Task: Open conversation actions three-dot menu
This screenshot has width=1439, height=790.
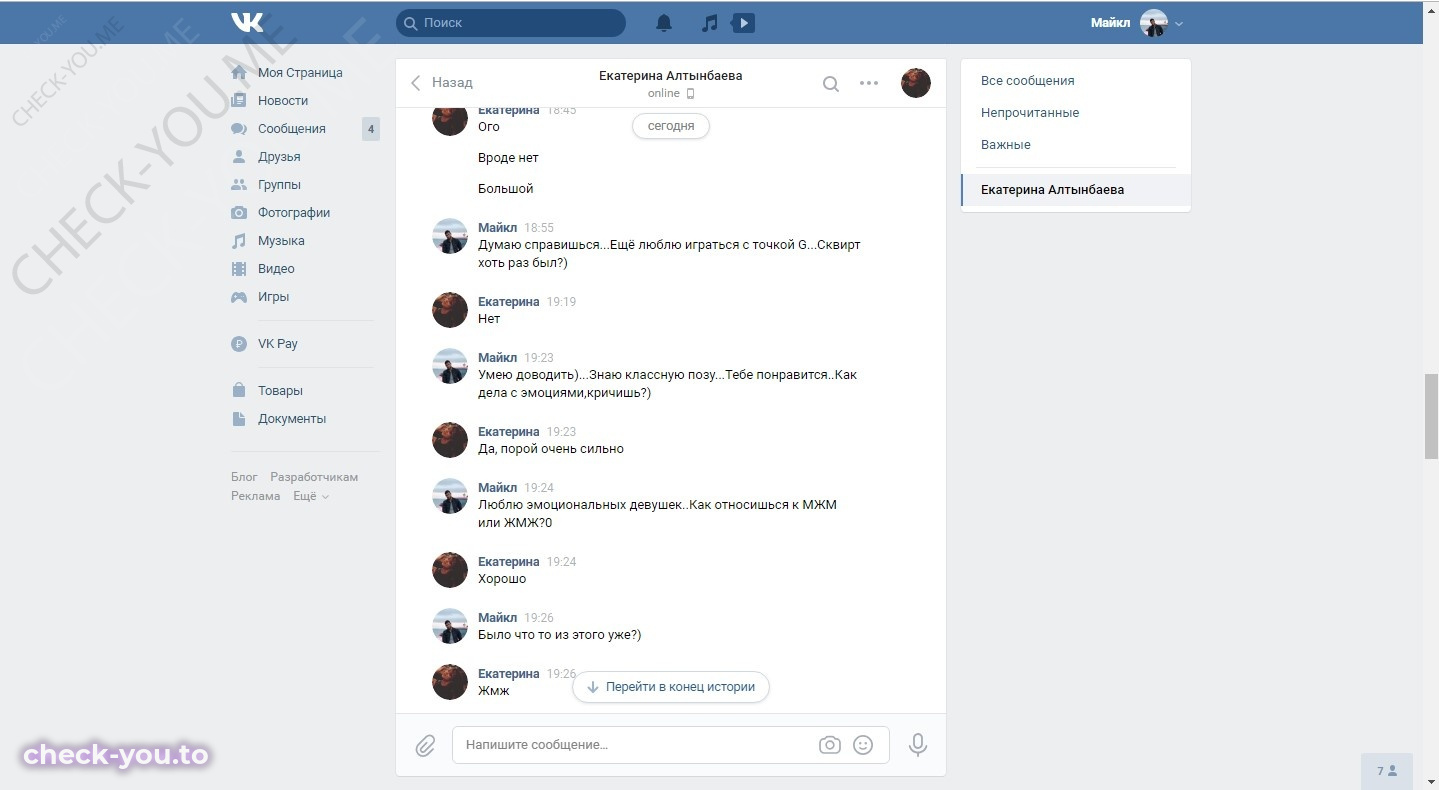Action: 869,83
